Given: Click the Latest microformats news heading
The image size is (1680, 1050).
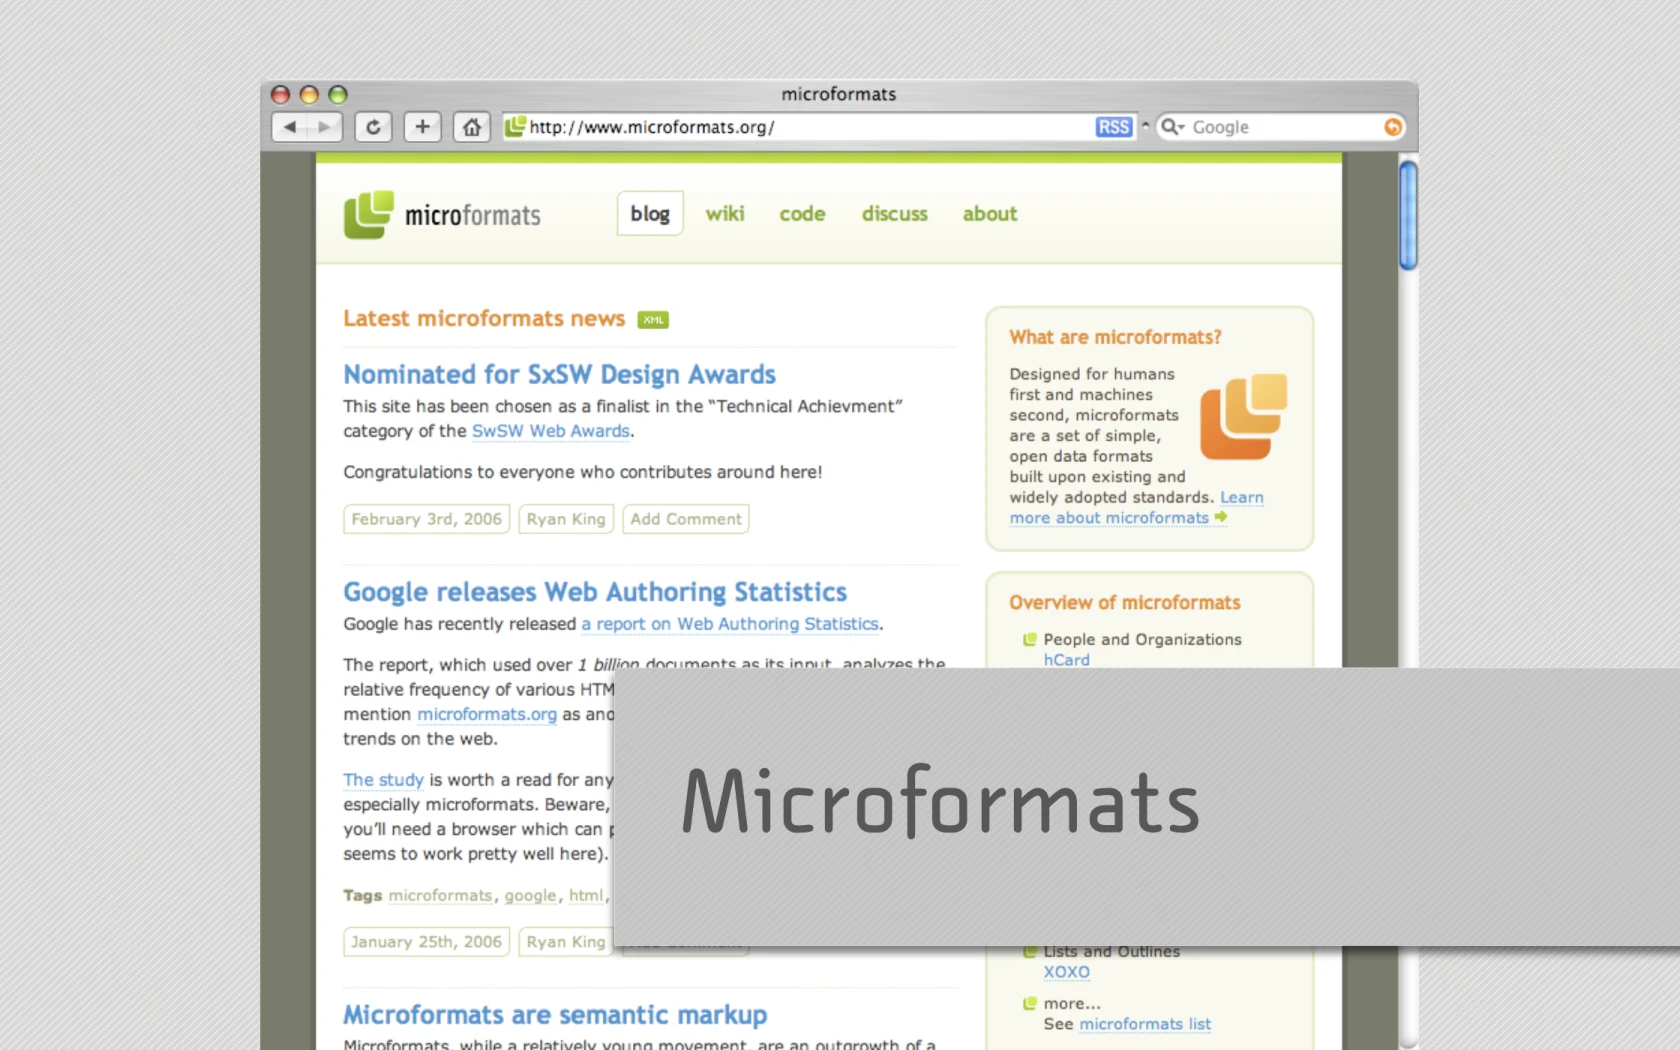Looking at the screenshot, I should 484,318.
